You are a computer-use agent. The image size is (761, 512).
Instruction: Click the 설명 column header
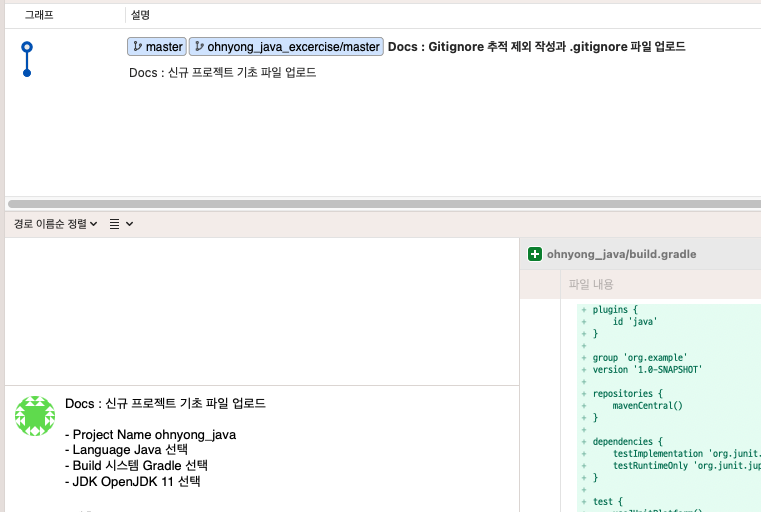click(x=140, y=15)
